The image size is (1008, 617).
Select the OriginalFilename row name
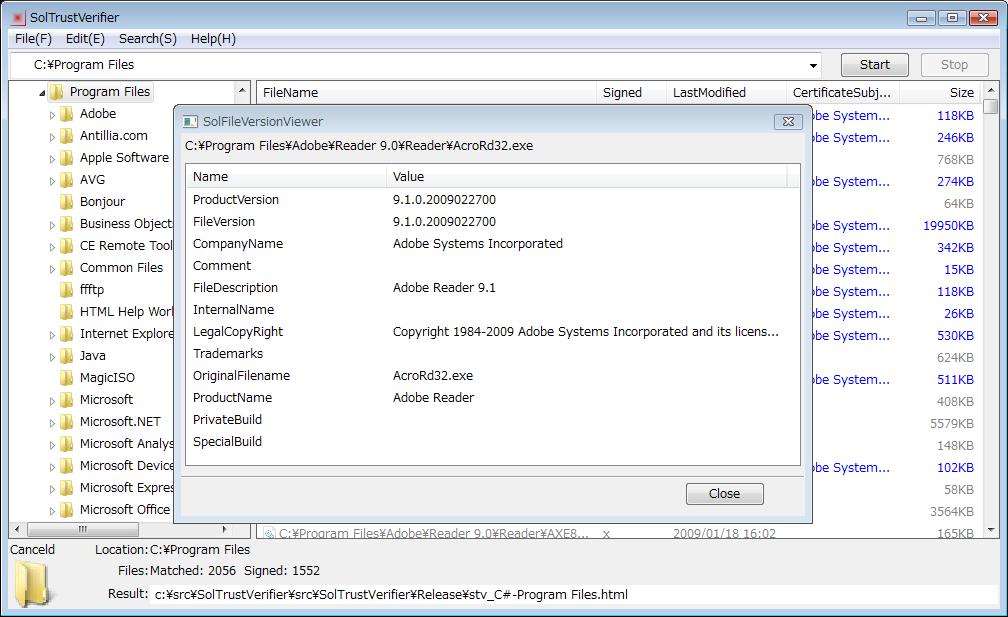[x=242, y=376]
